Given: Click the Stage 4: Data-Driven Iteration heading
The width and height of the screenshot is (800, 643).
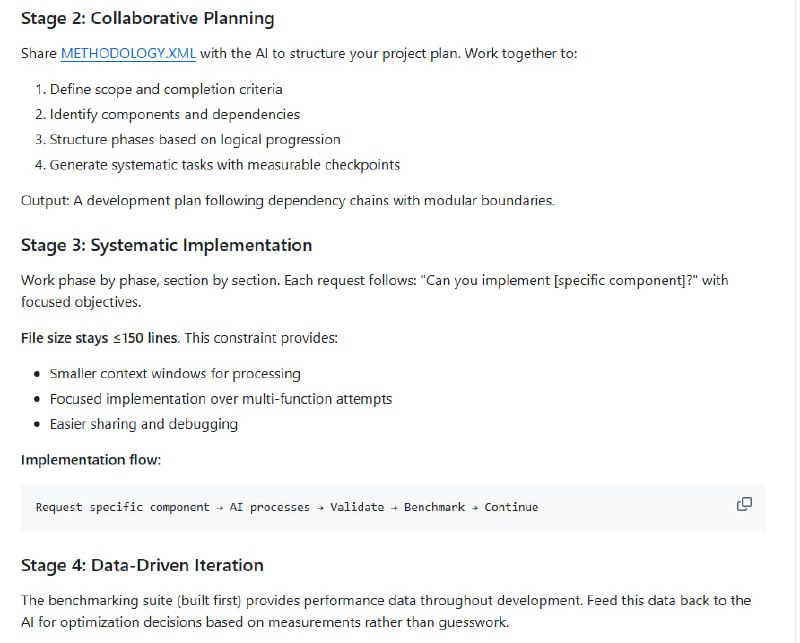Looking at the screenshot, I should point(142,565).
